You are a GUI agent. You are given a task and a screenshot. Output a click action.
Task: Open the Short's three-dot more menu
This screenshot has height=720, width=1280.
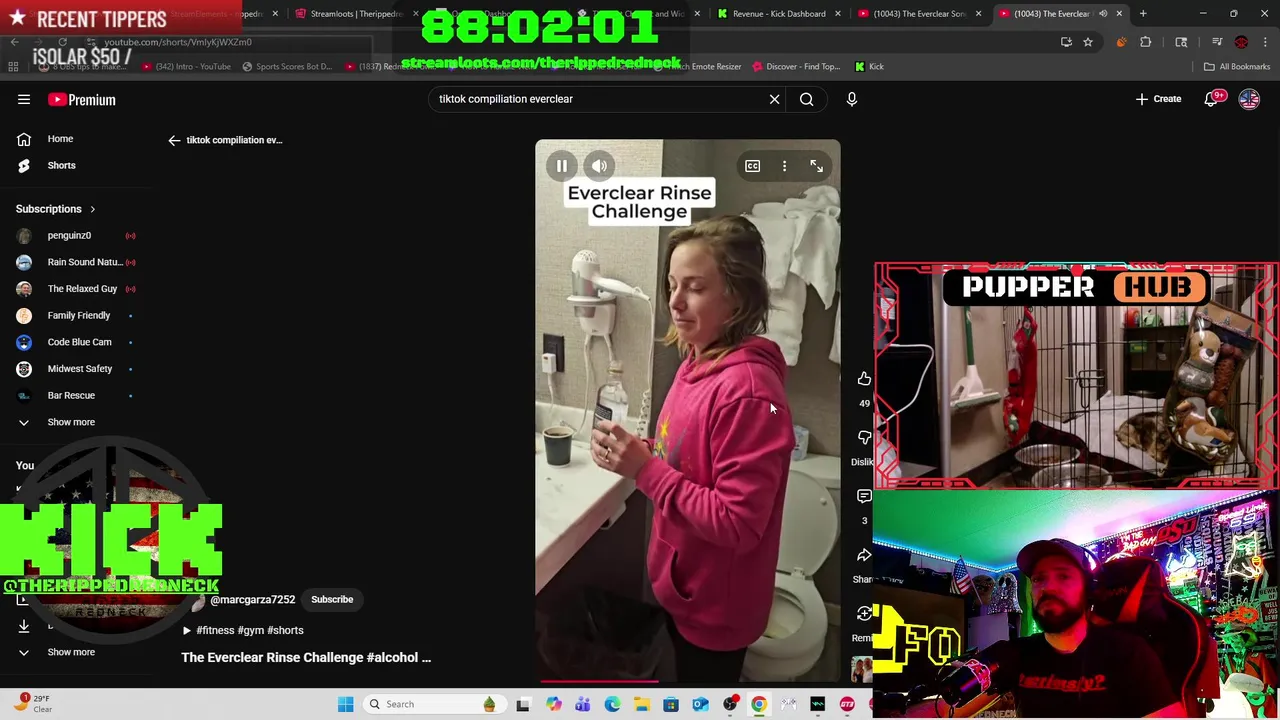click(x=784, y=166)
